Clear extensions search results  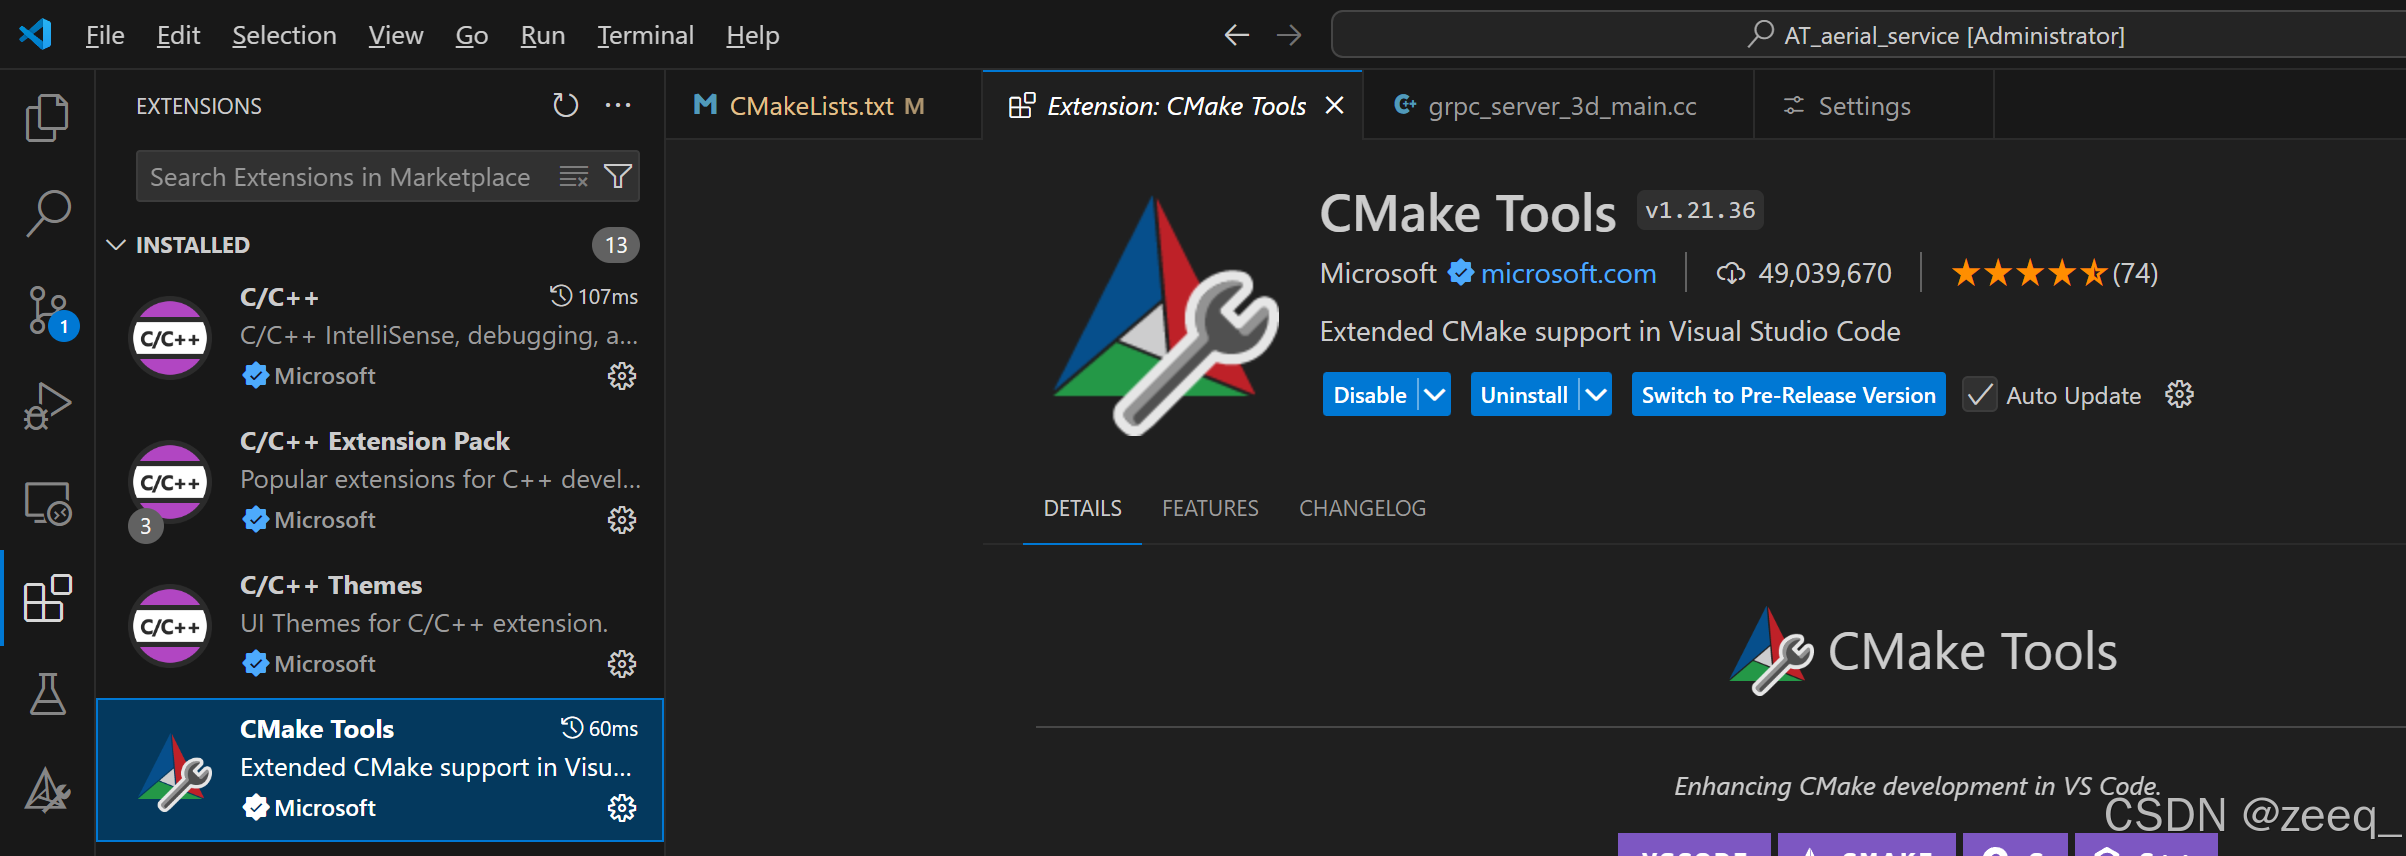[x=574, y=177]
